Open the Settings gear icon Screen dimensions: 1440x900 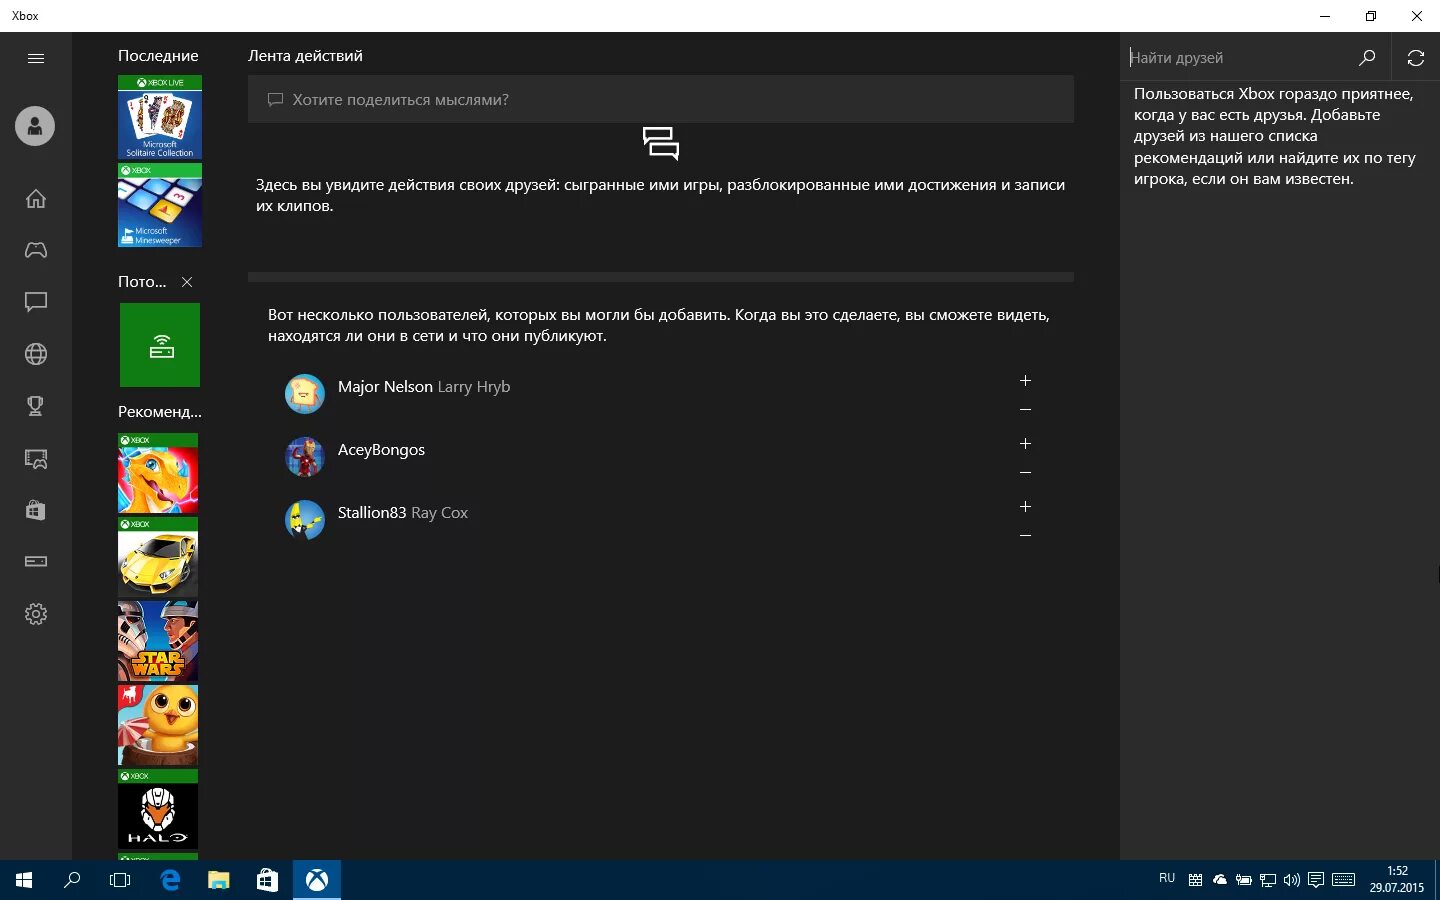[36, 614]
